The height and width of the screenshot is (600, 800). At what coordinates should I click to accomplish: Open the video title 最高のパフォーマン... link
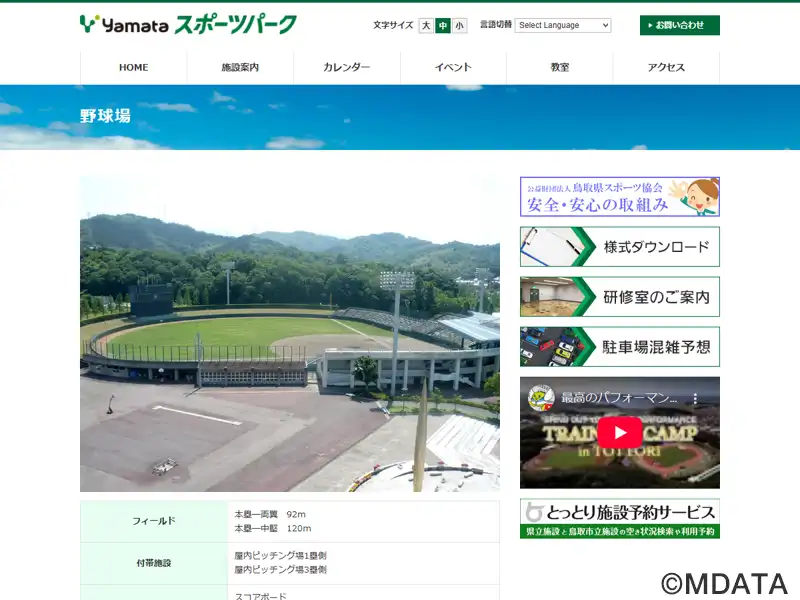[620, 398]
